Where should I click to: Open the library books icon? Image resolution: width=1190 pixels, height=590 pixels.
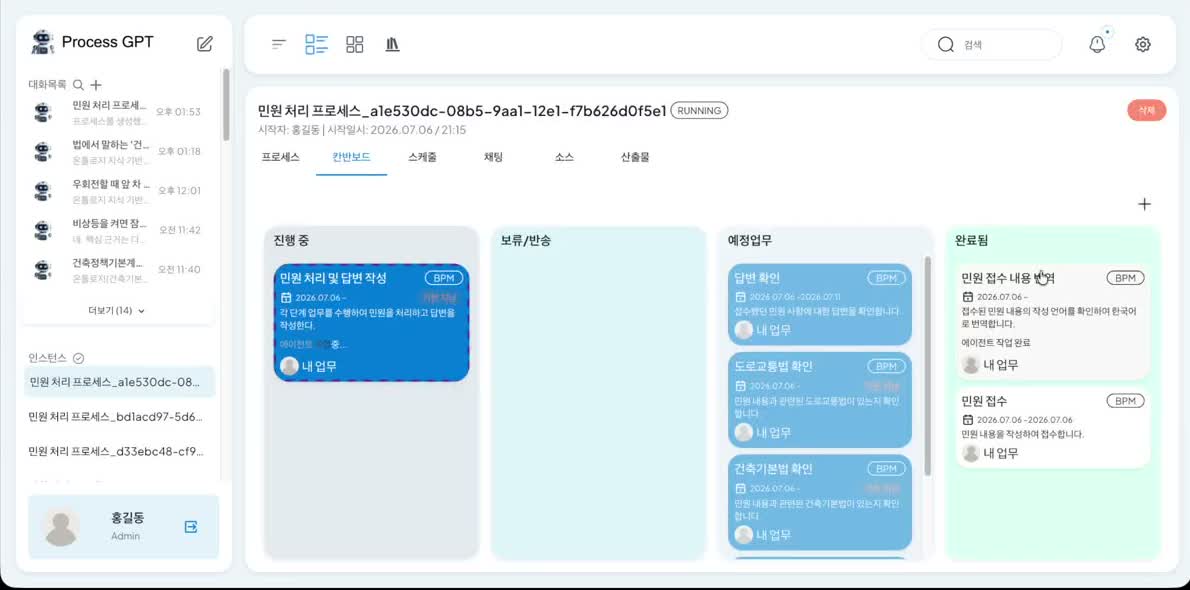click(x=392, y=44)
